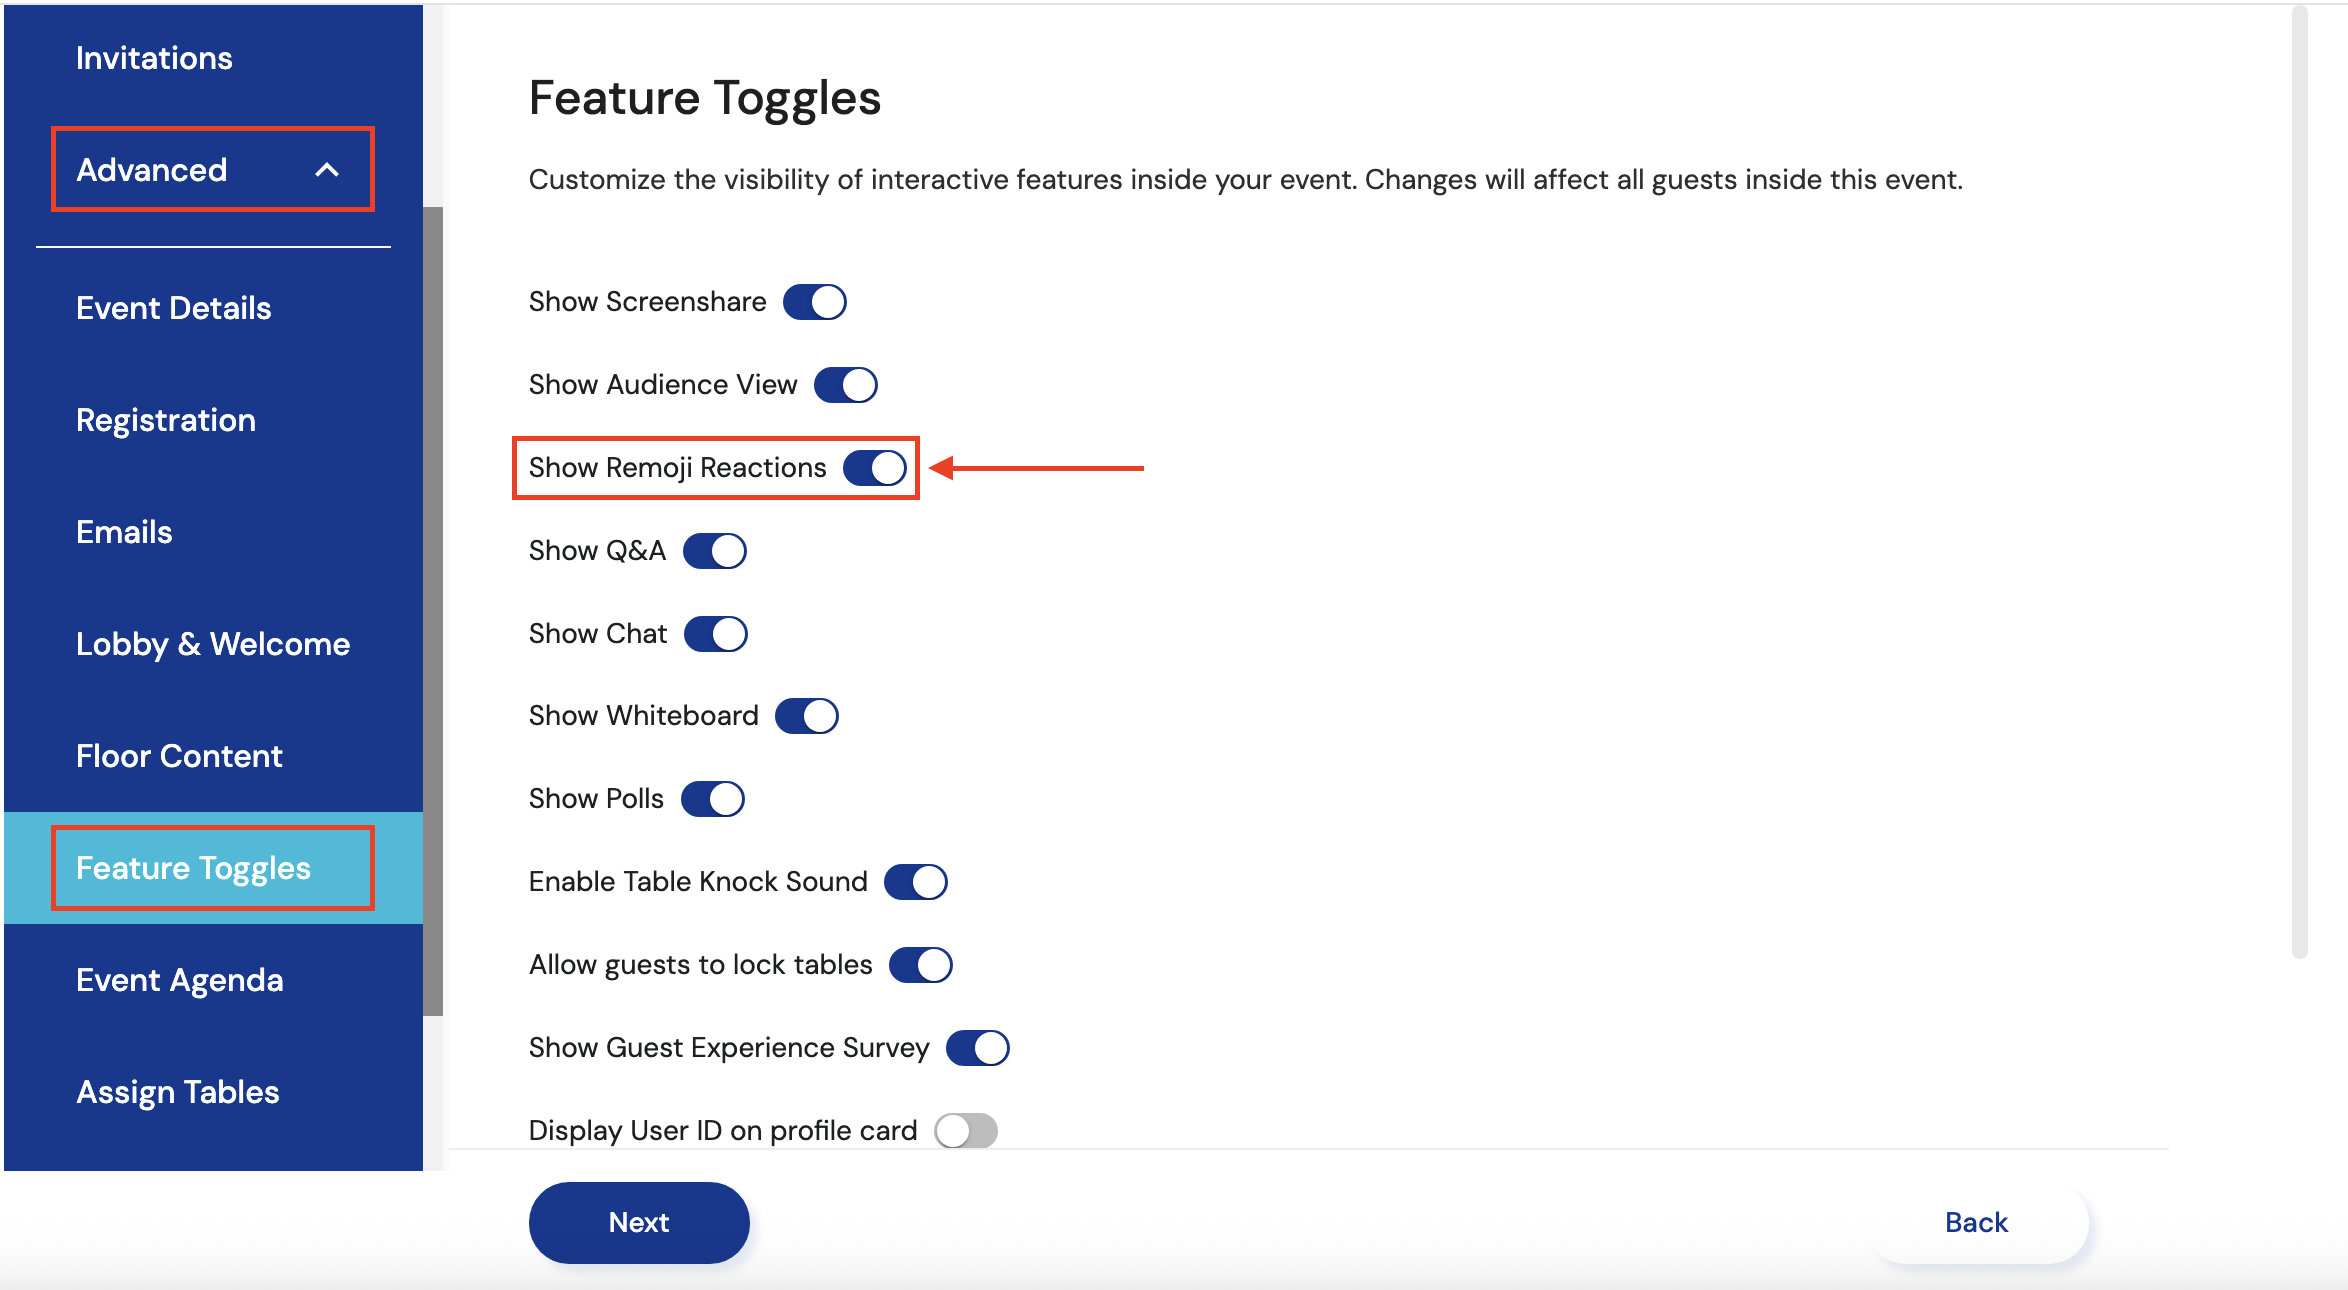Select Emails in the sidebar
2348x1290 pixels.
coord(124,532)
